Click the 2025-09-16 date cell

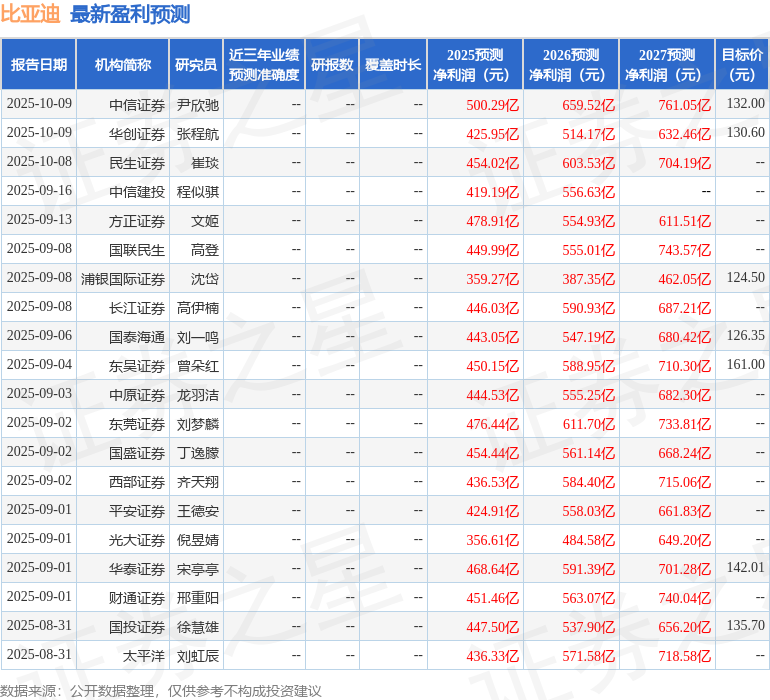pos(39,190)
